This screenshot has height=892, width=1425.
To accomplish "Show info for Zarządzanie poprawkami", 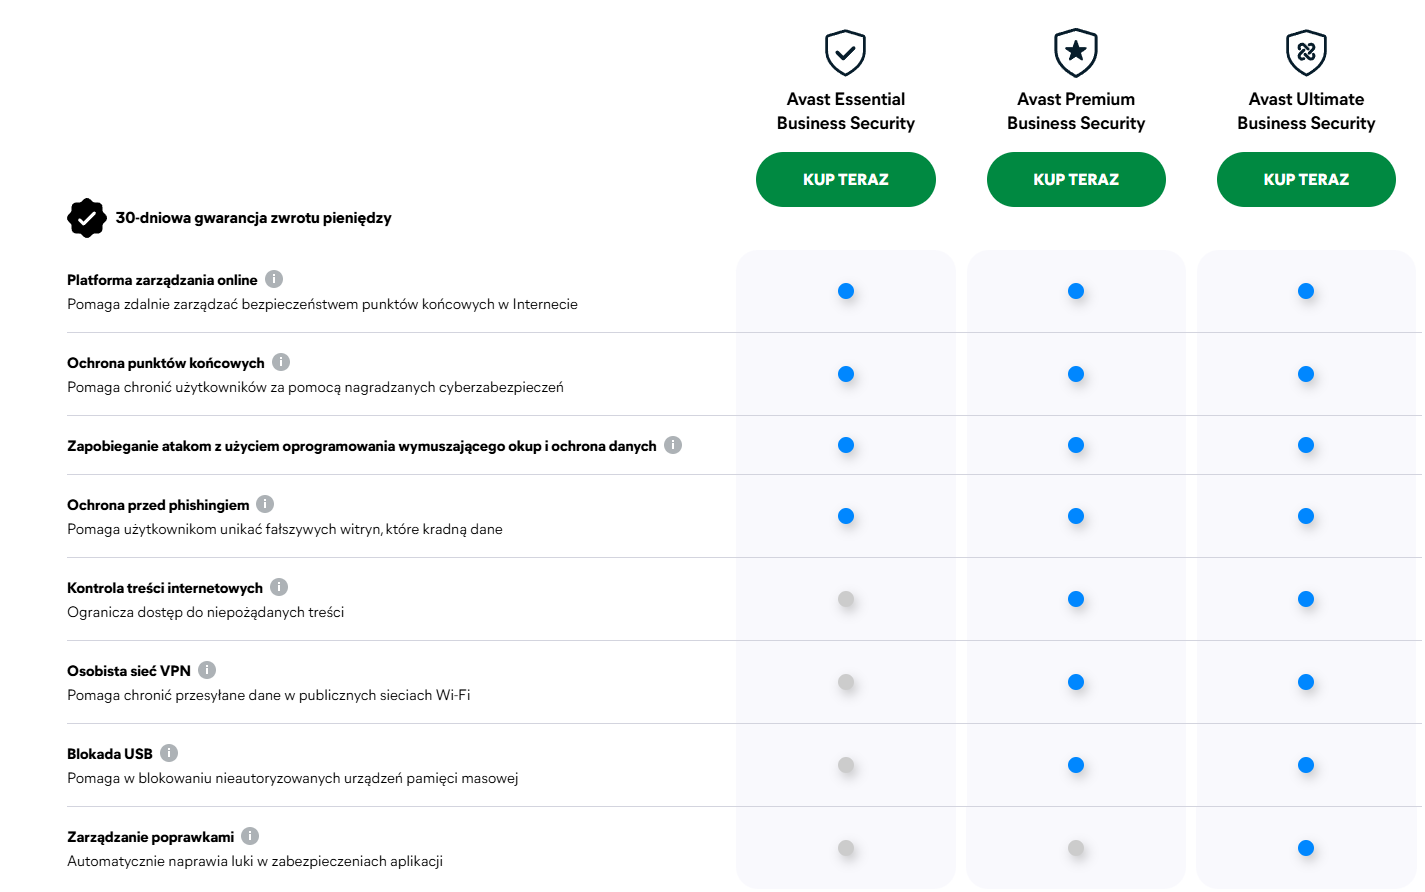I will [x=250, y=836].
